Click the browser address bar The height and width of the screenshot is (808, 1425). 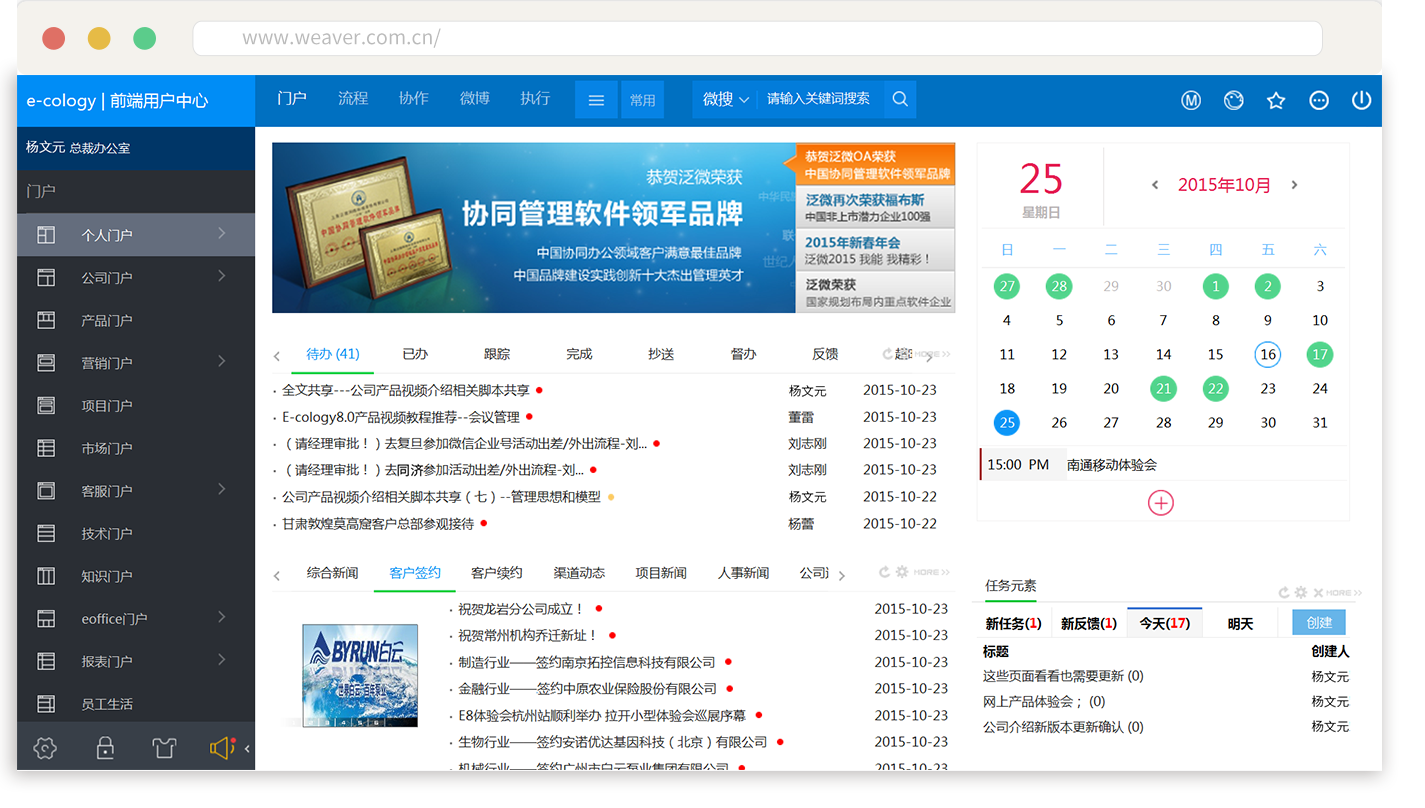click(757, 39)
